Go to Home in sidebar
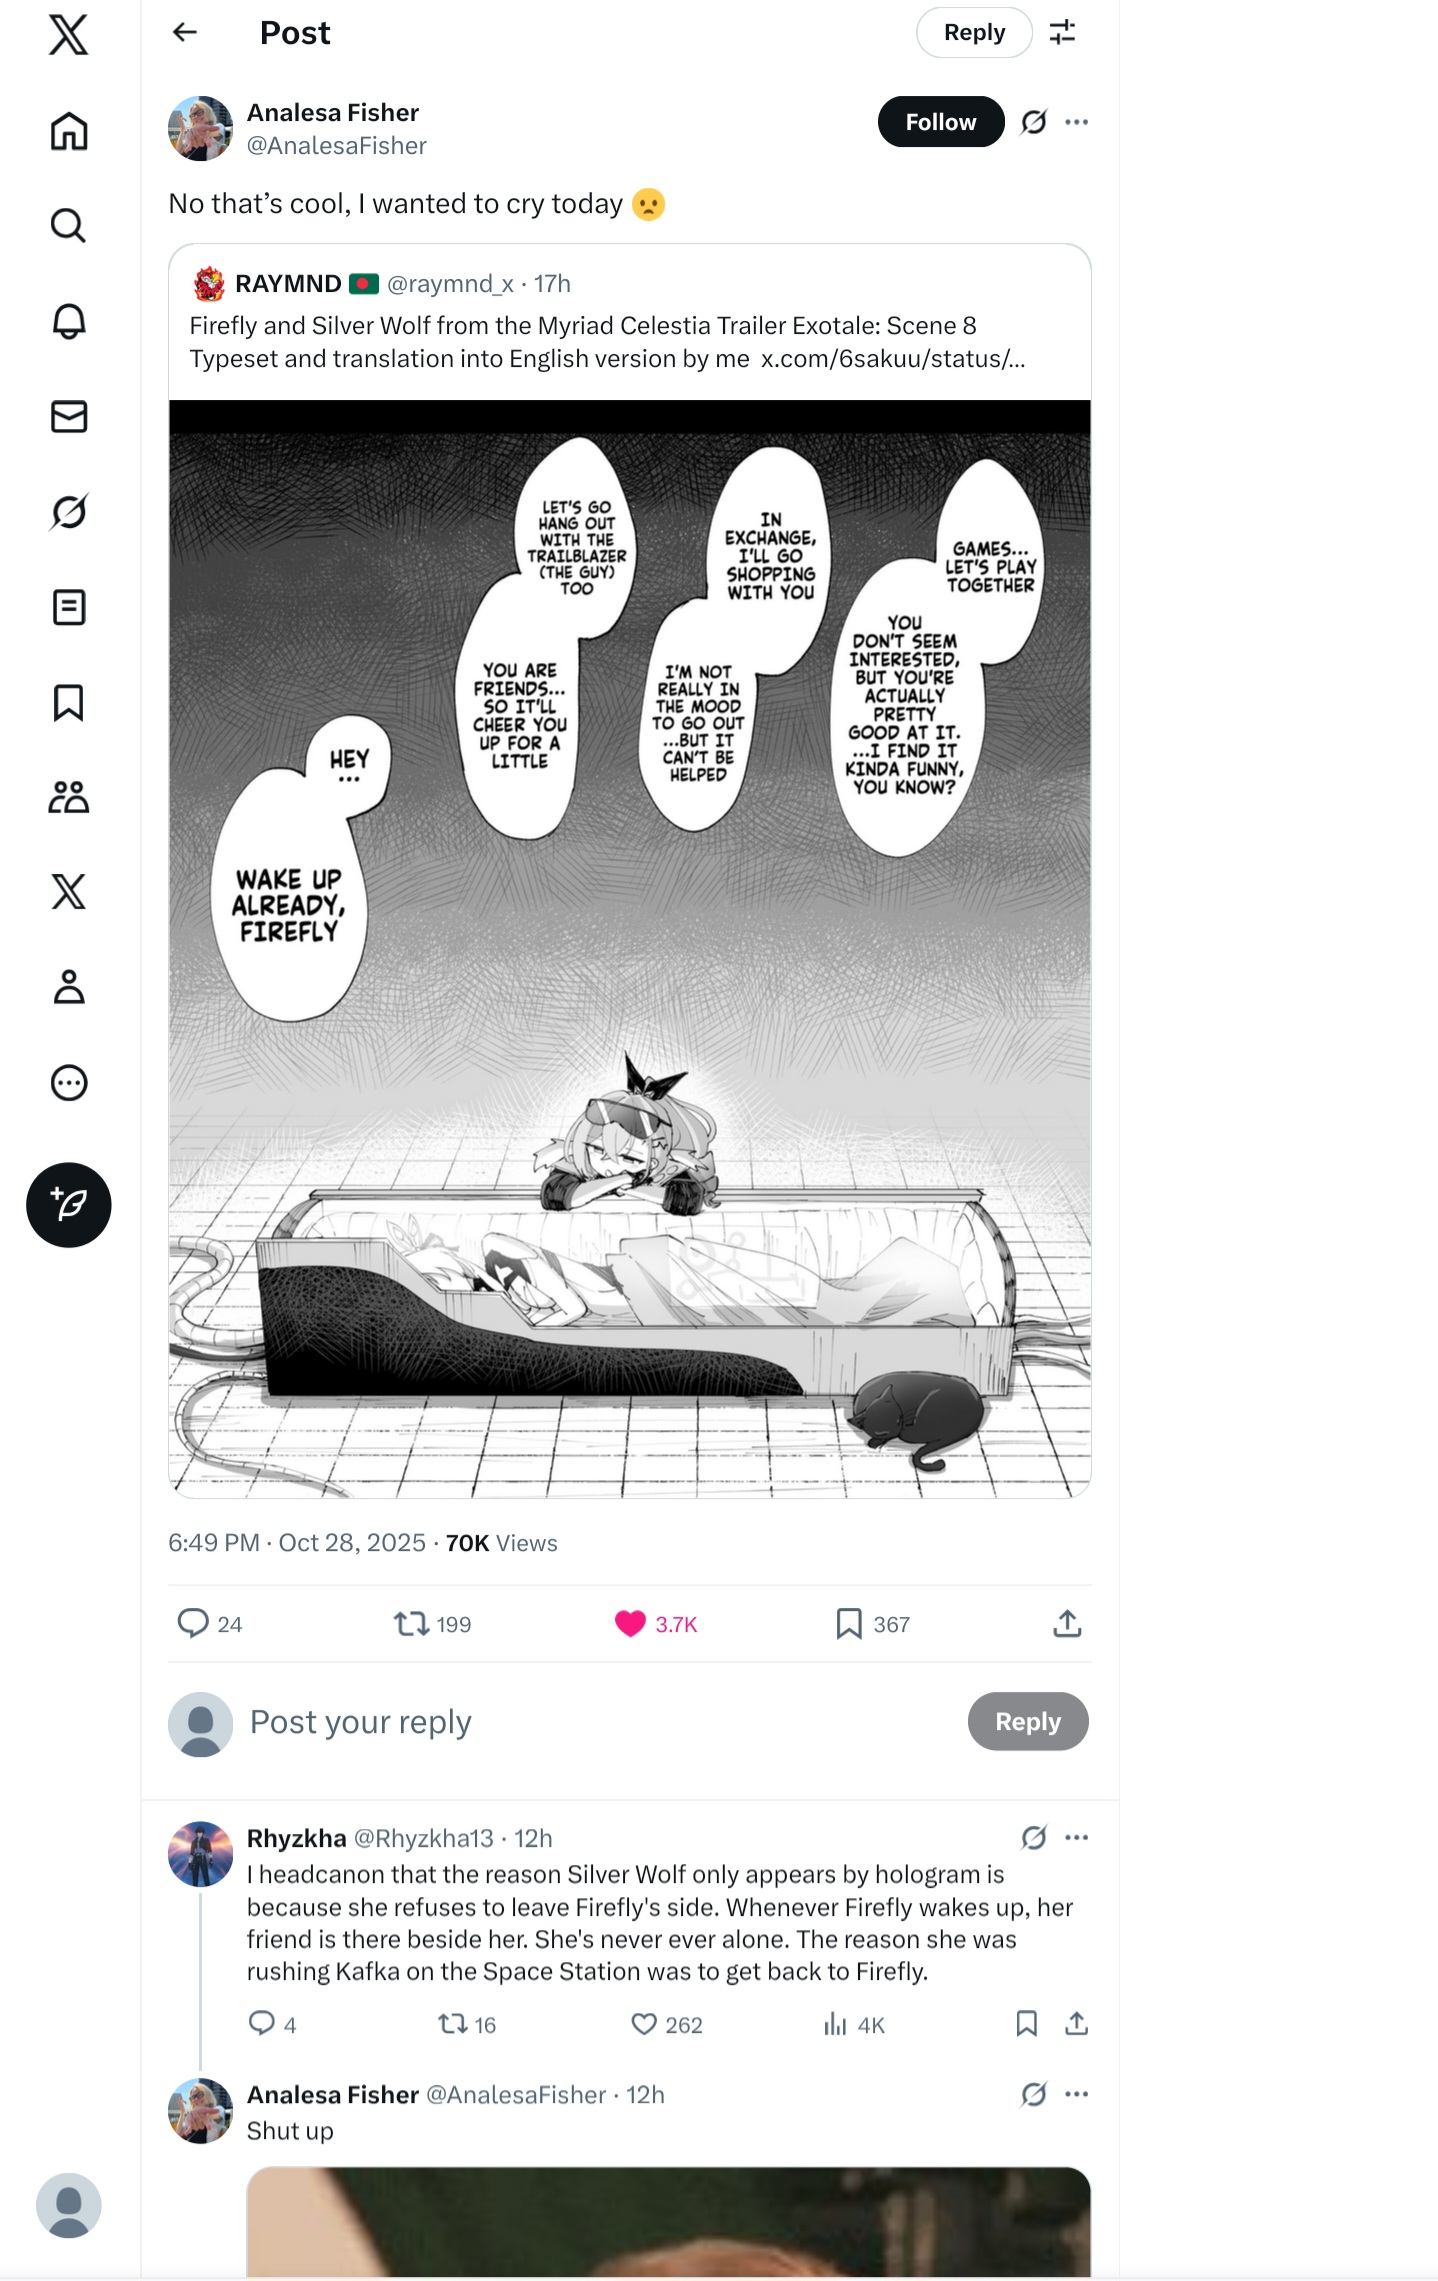The width and height of the screenshot is (1438, 2281). pyautogui.click(x=69, y=131)
